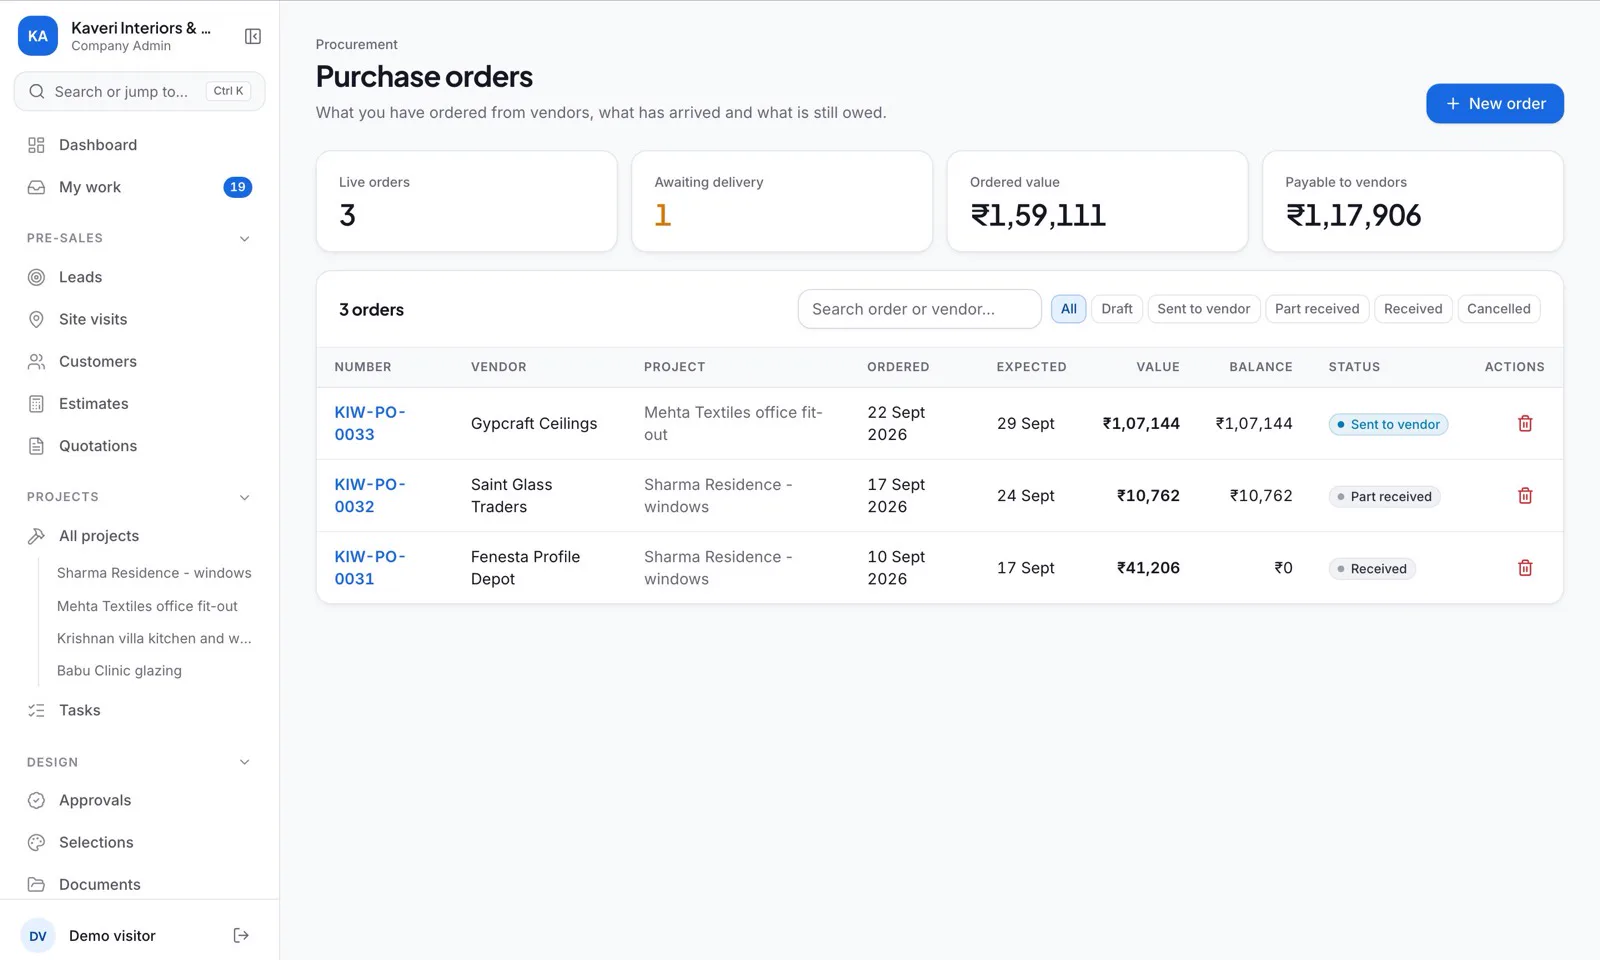Screen dimensions: 1600x960
Task: Go to Selections page
Action: click(x=139, y=842)
